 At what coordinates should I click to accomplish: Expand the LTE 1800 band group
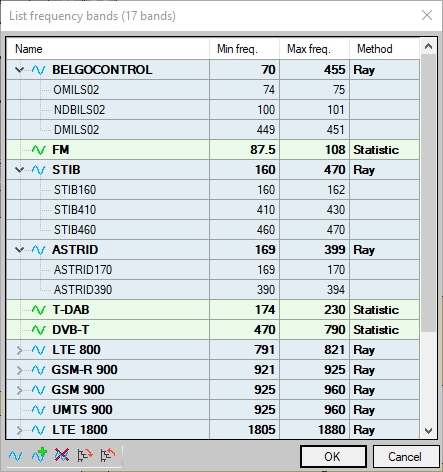pyautogui.click(x=19, y=430)
